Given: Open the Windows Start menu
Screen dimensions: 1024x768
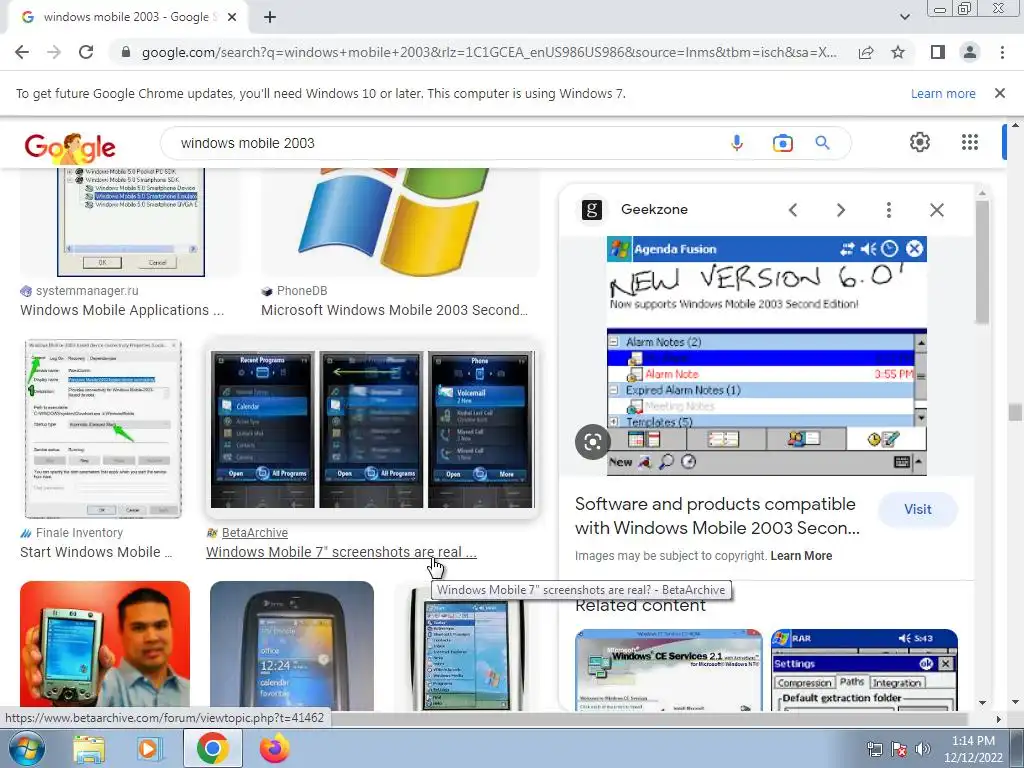Looking at the screenshot, I should [x=25, y=748].
